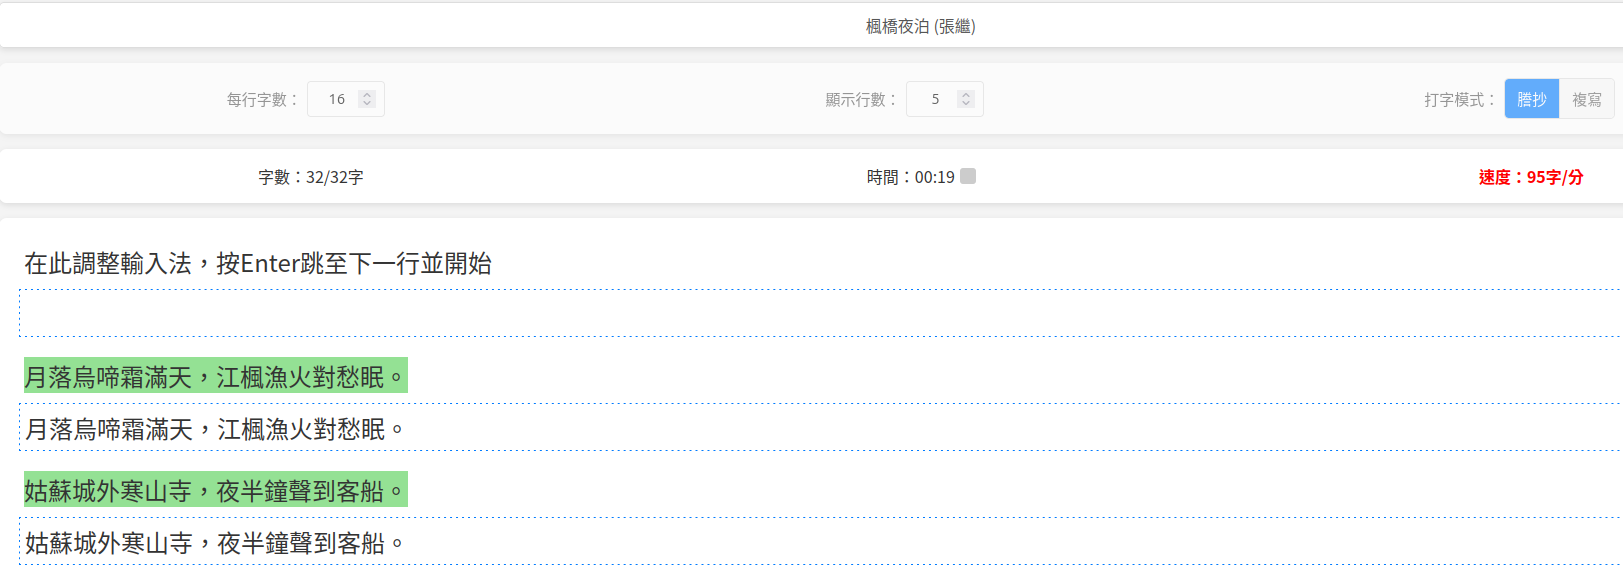Click the 字數 32/32字 counter

pos(310,177)
